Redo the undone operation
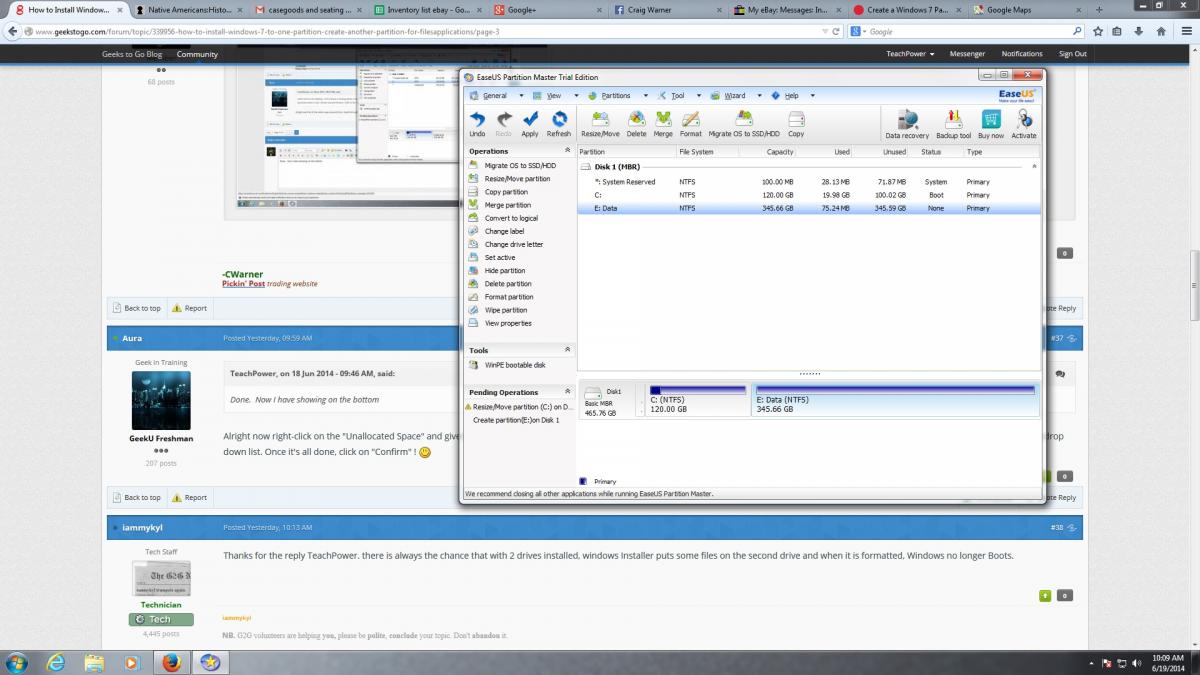Viewport: 1200px width, 675px height. click(x=504, y=124)
